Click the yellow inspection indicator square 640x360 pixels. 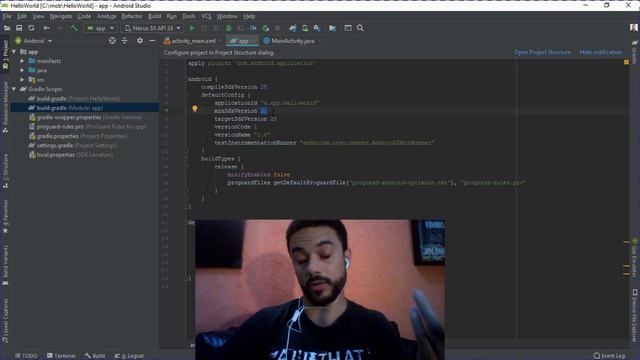[x=626, y=62]
